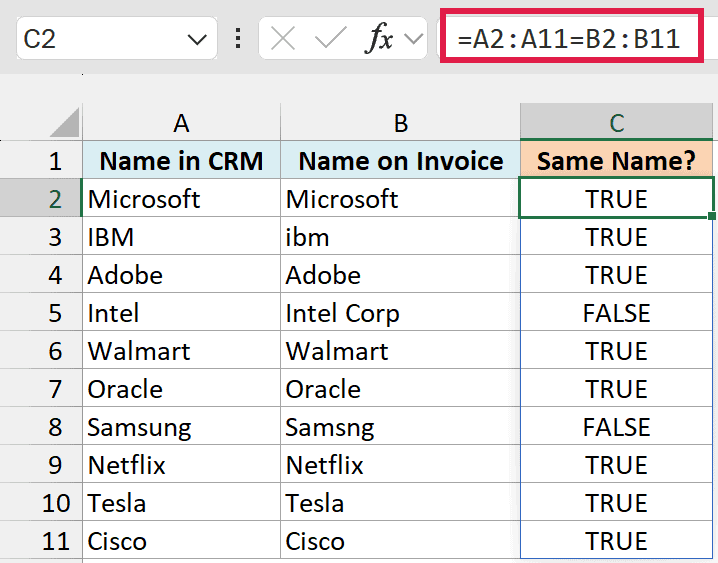
Task: Select row 11 header
Action: pos(41,541)
